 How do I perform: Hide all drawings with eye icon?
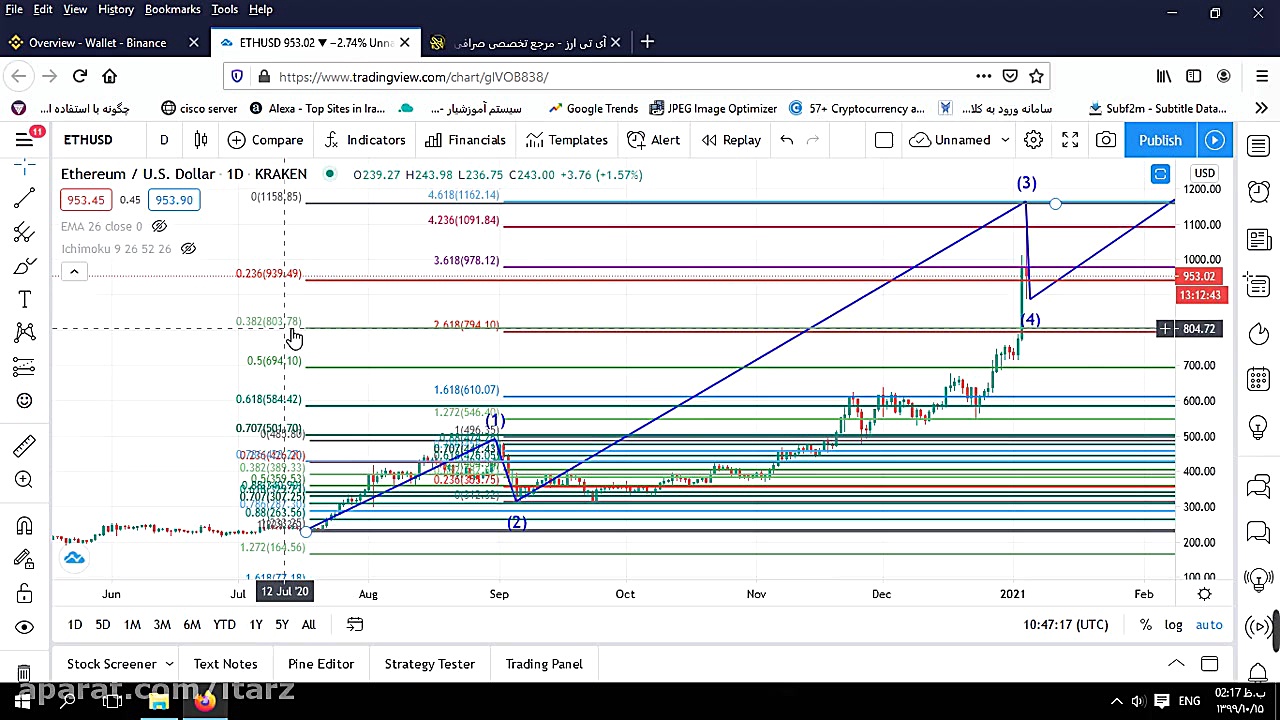(x=25, y=628)
